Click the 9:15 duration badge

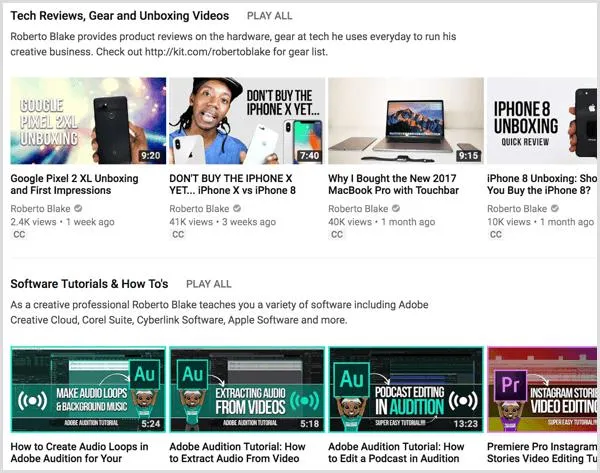(x=468, y=155)
